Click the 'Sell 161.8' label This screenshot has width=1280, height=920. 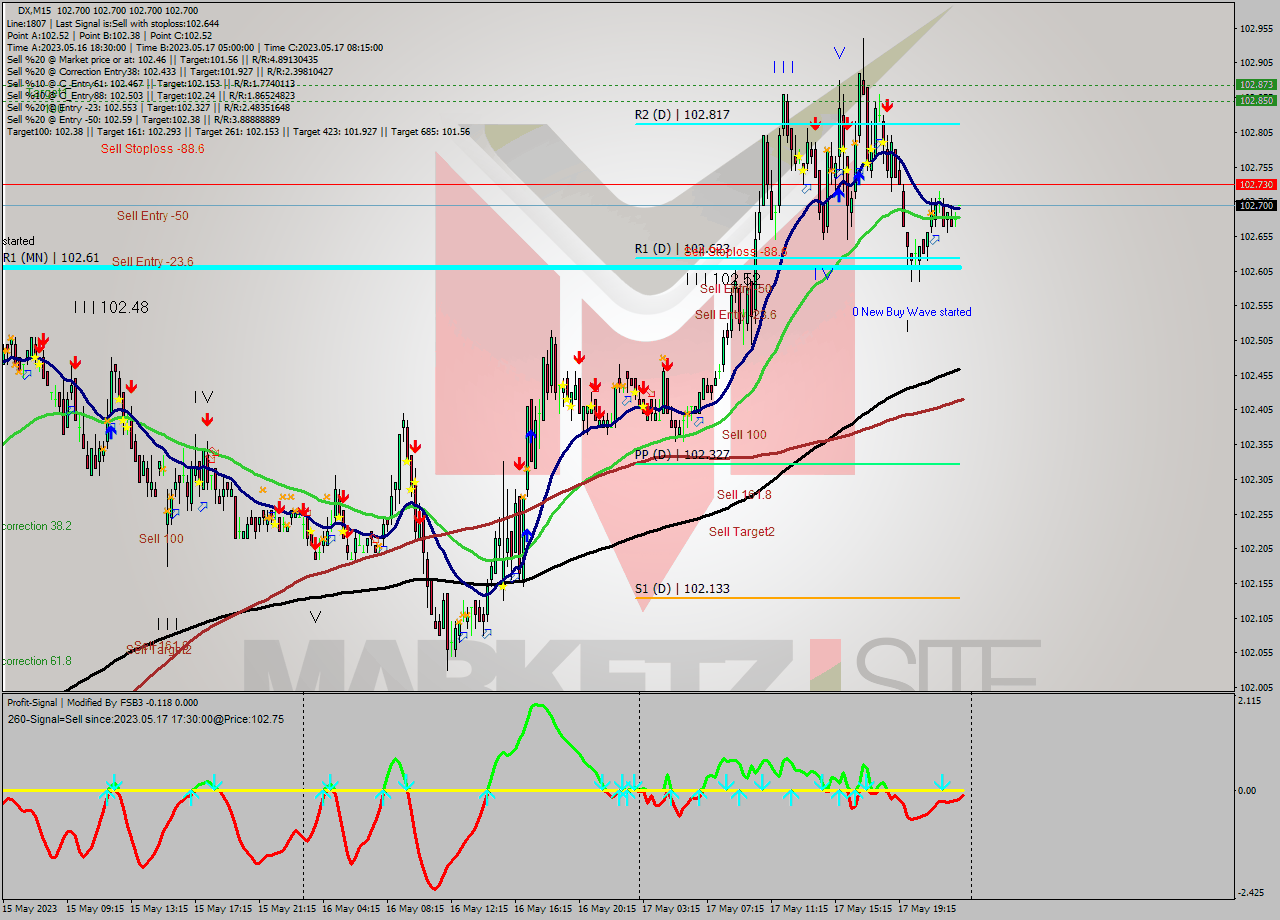[x=744, y=495]
